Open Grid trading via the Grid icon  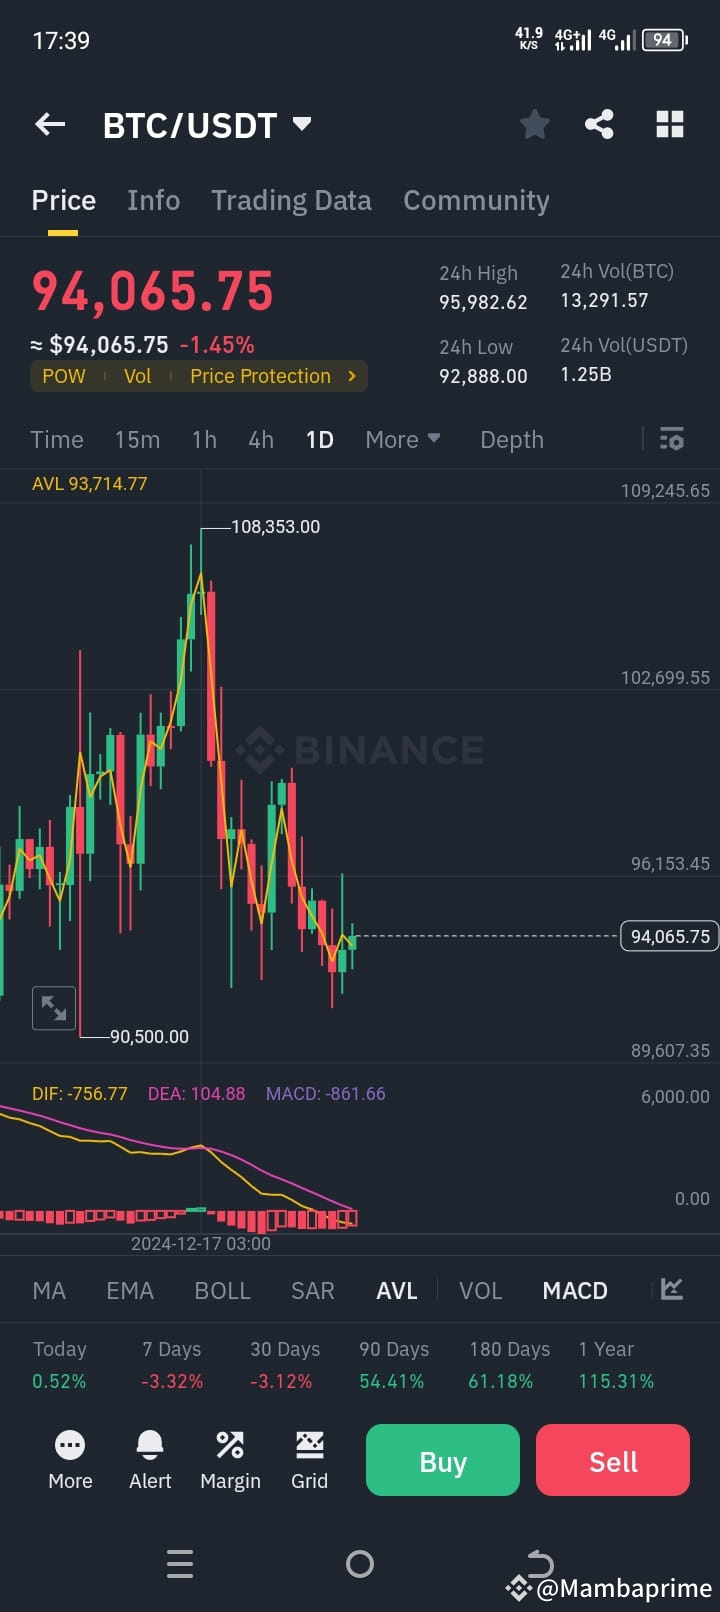(x=309, y=1459)
